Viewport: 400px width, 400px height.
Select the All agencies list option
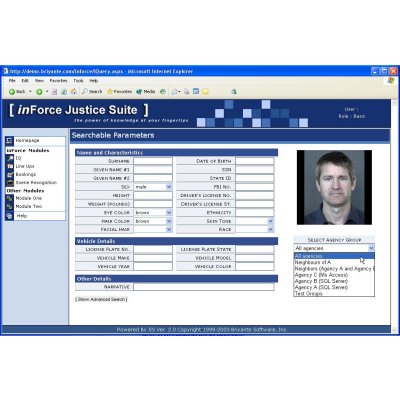coord(334,256)
